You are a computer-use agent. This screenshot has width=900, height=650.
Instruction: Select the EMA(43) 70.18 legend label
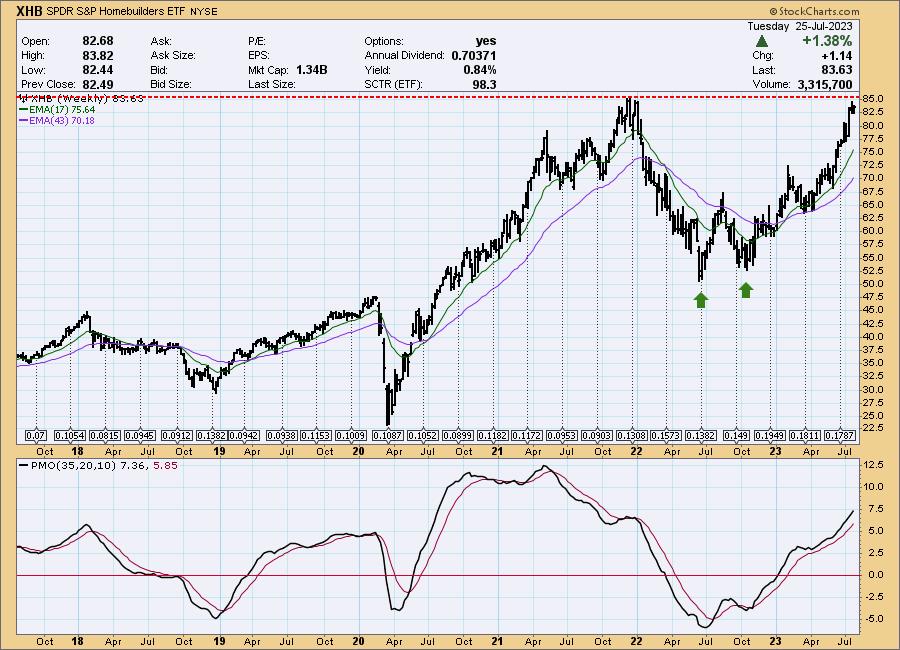coord(62,121)
